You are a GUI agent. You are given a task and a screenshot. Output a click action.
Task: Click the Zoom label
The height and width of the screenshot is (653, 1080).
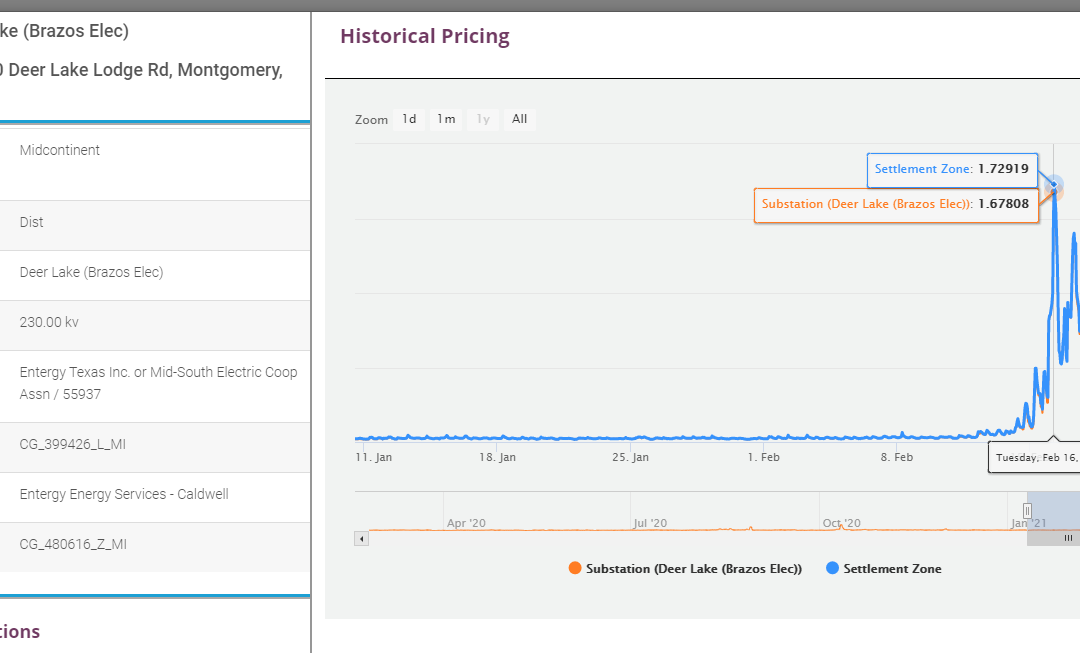click(371, 120)
